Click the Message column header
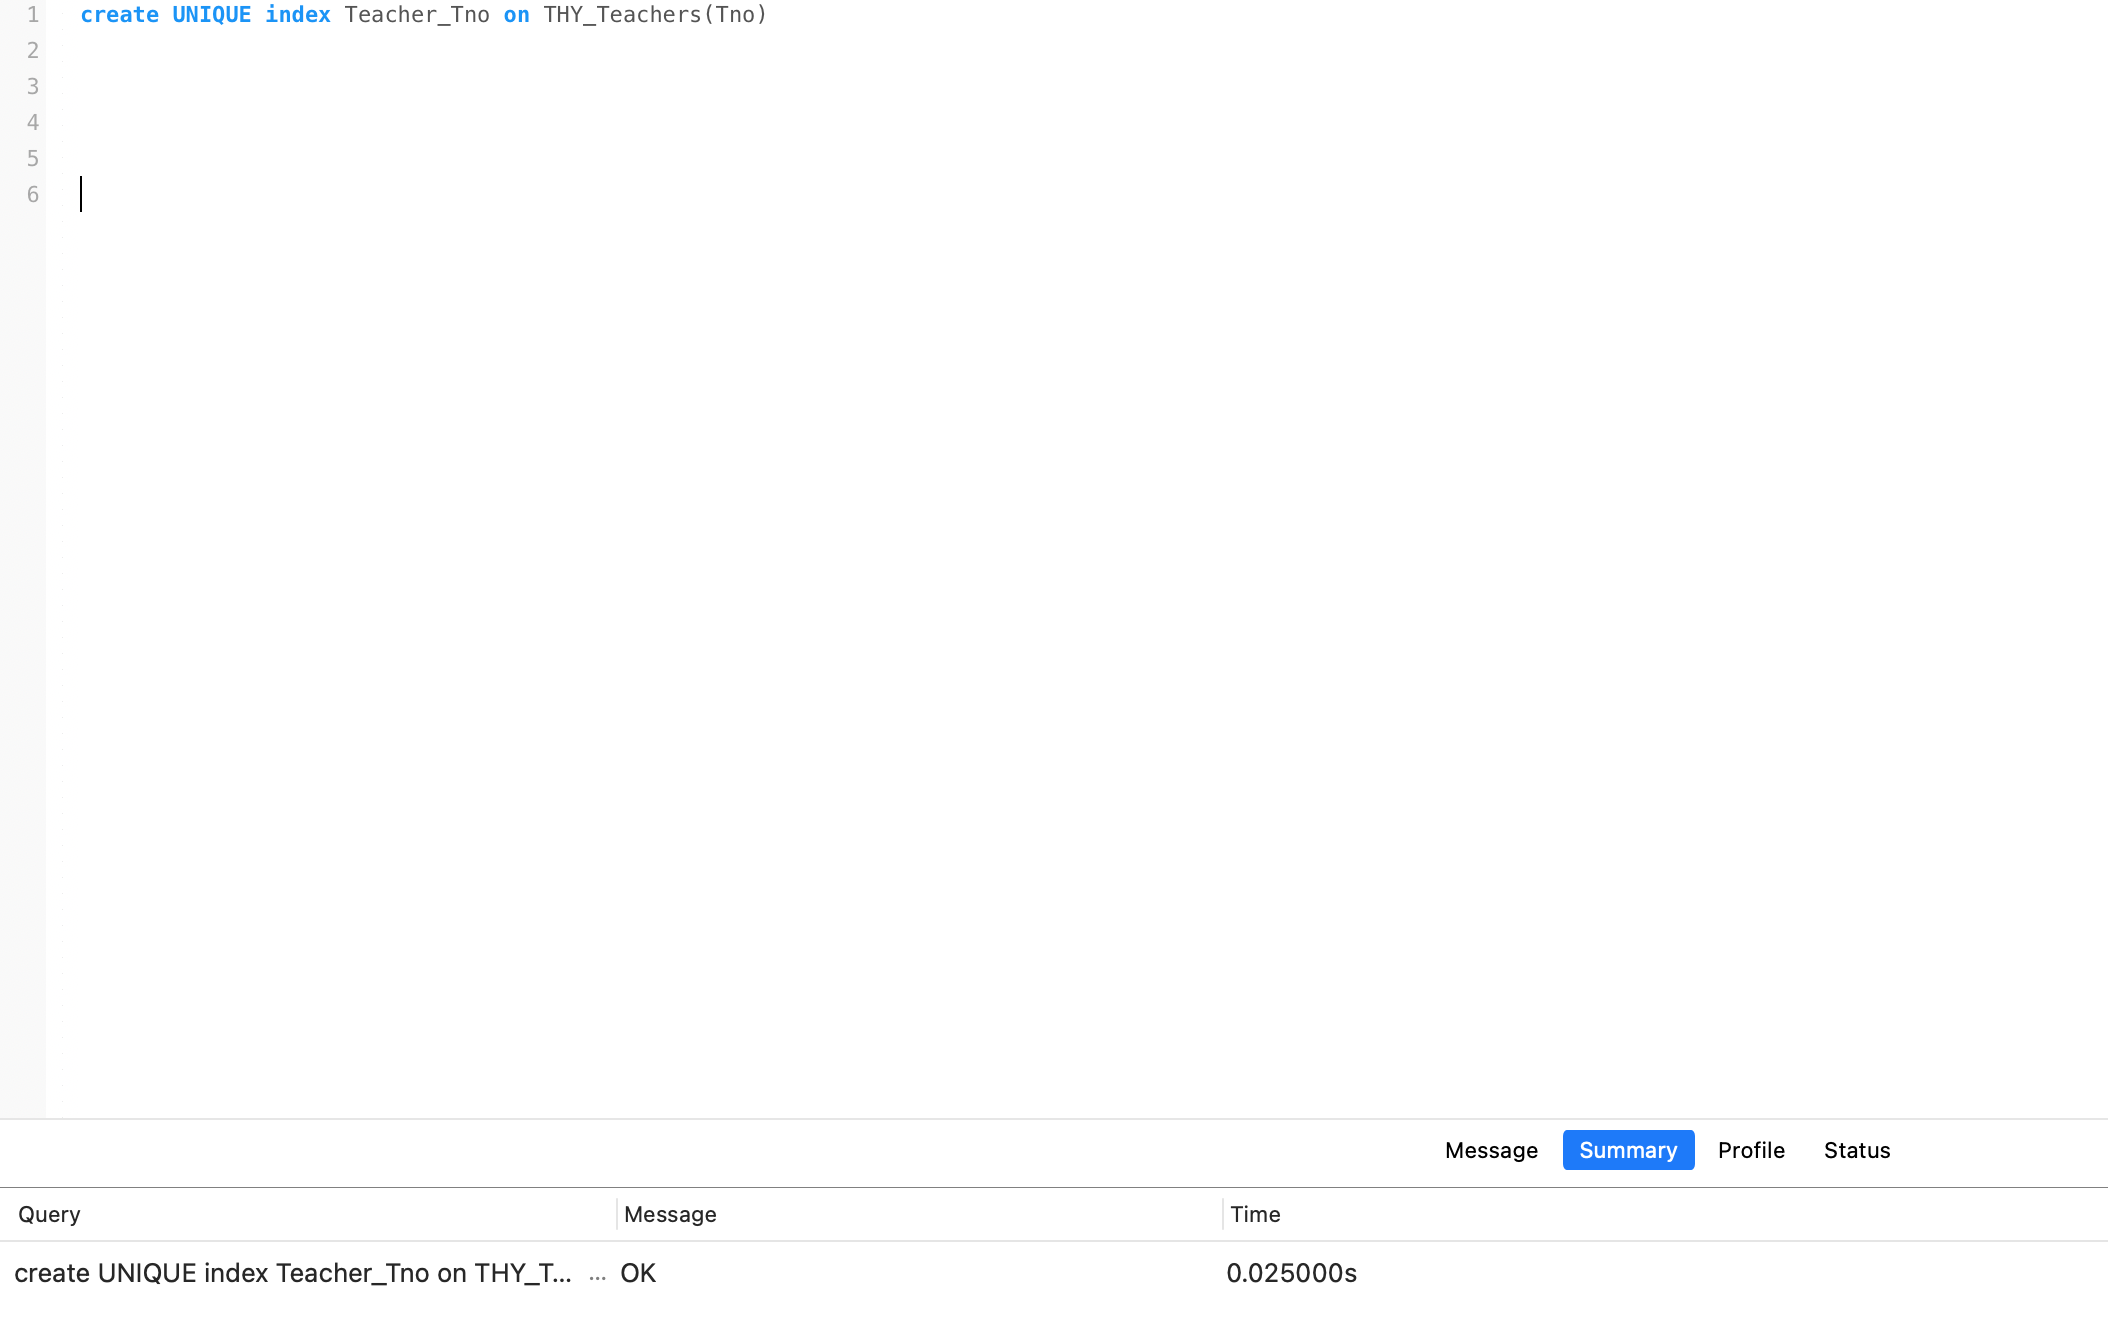Screen dimensions: 2108x1334 click(x=670, y=1214)
